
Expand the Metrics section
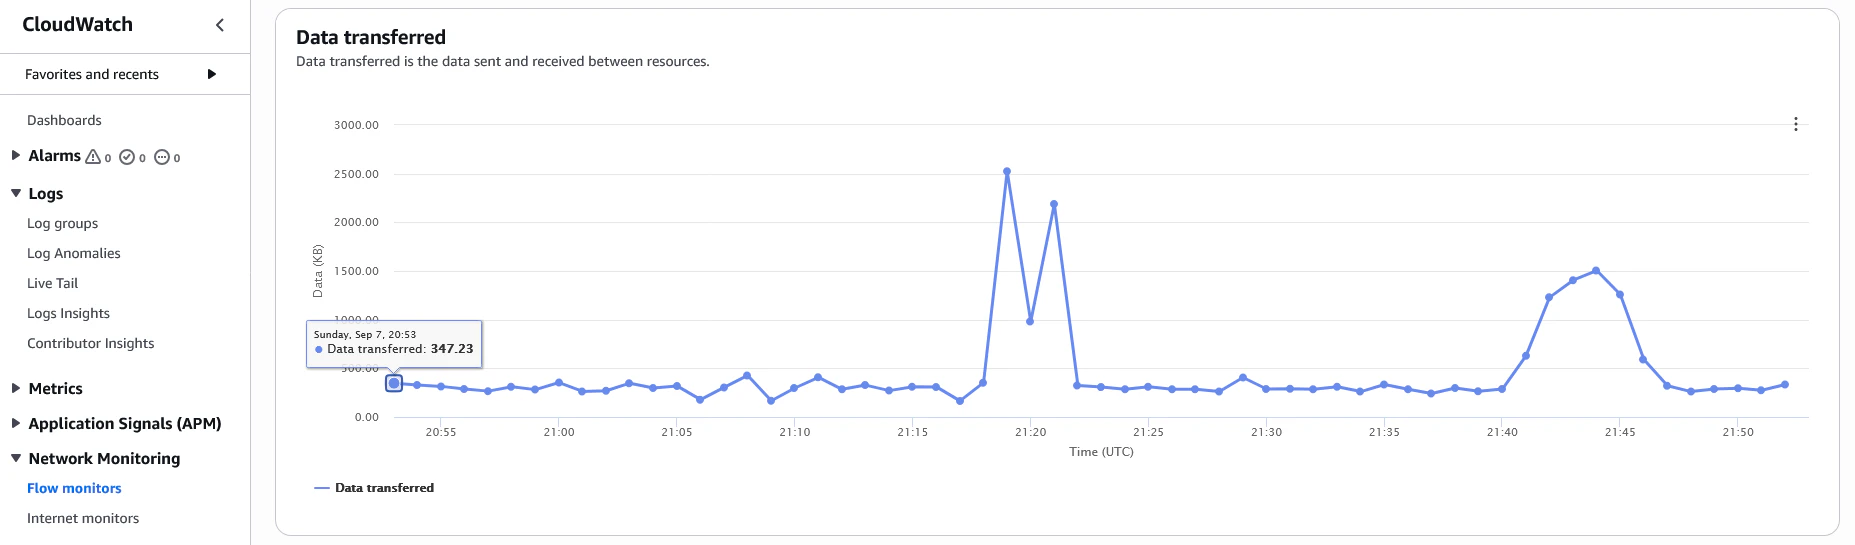click(x=15, y=388)
